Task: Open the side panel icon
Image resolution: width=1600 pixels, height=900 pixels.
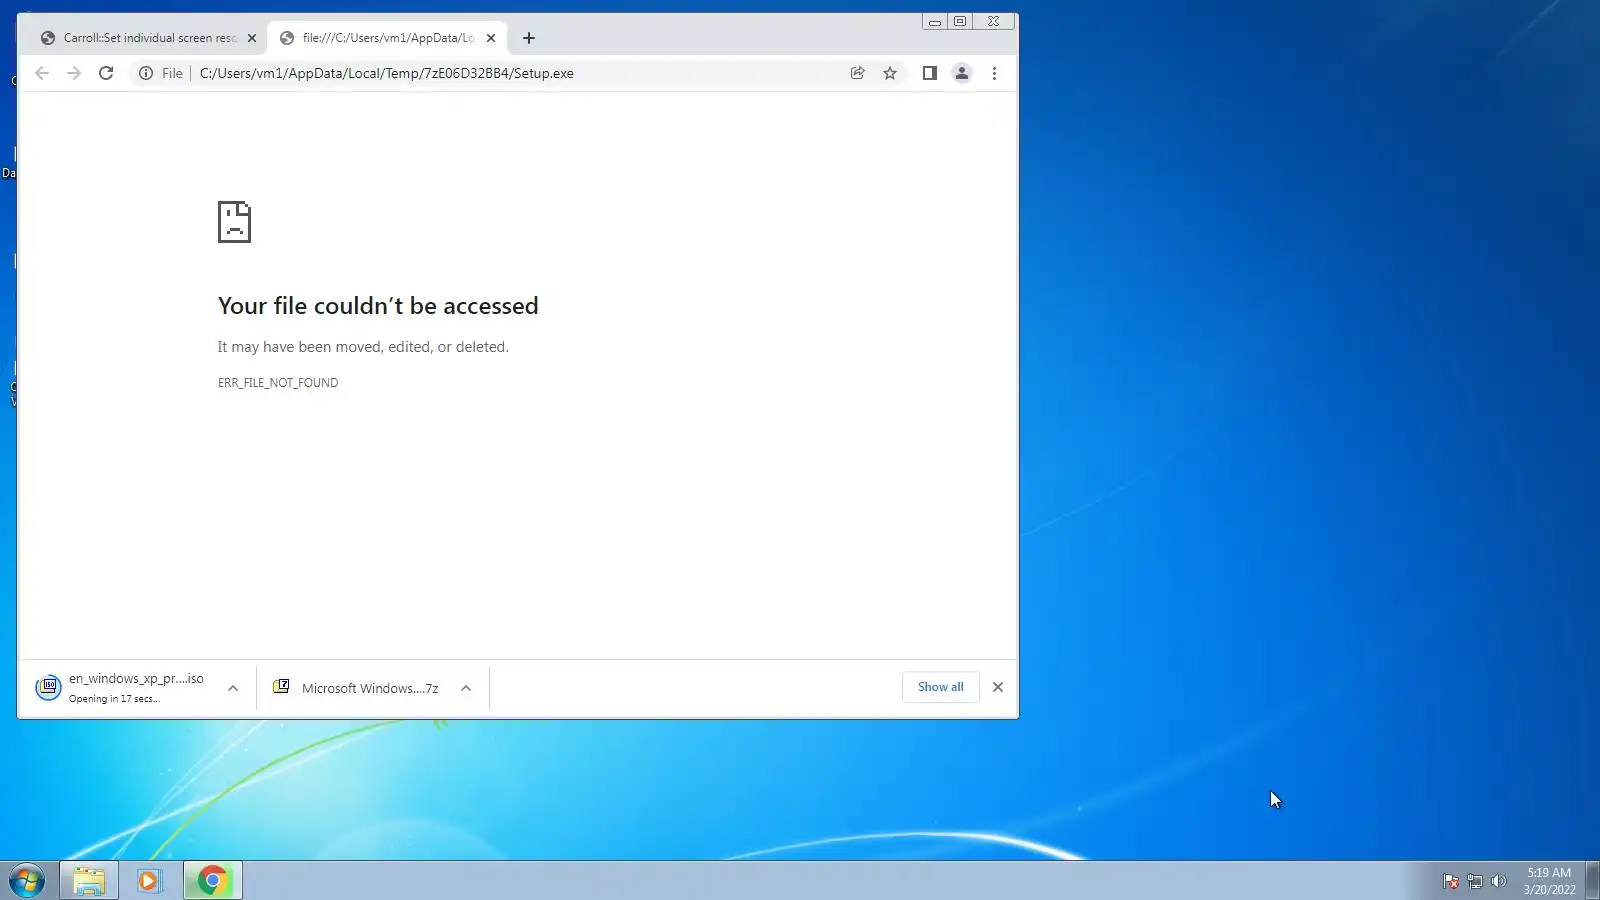Action: (x=929, y=73)
